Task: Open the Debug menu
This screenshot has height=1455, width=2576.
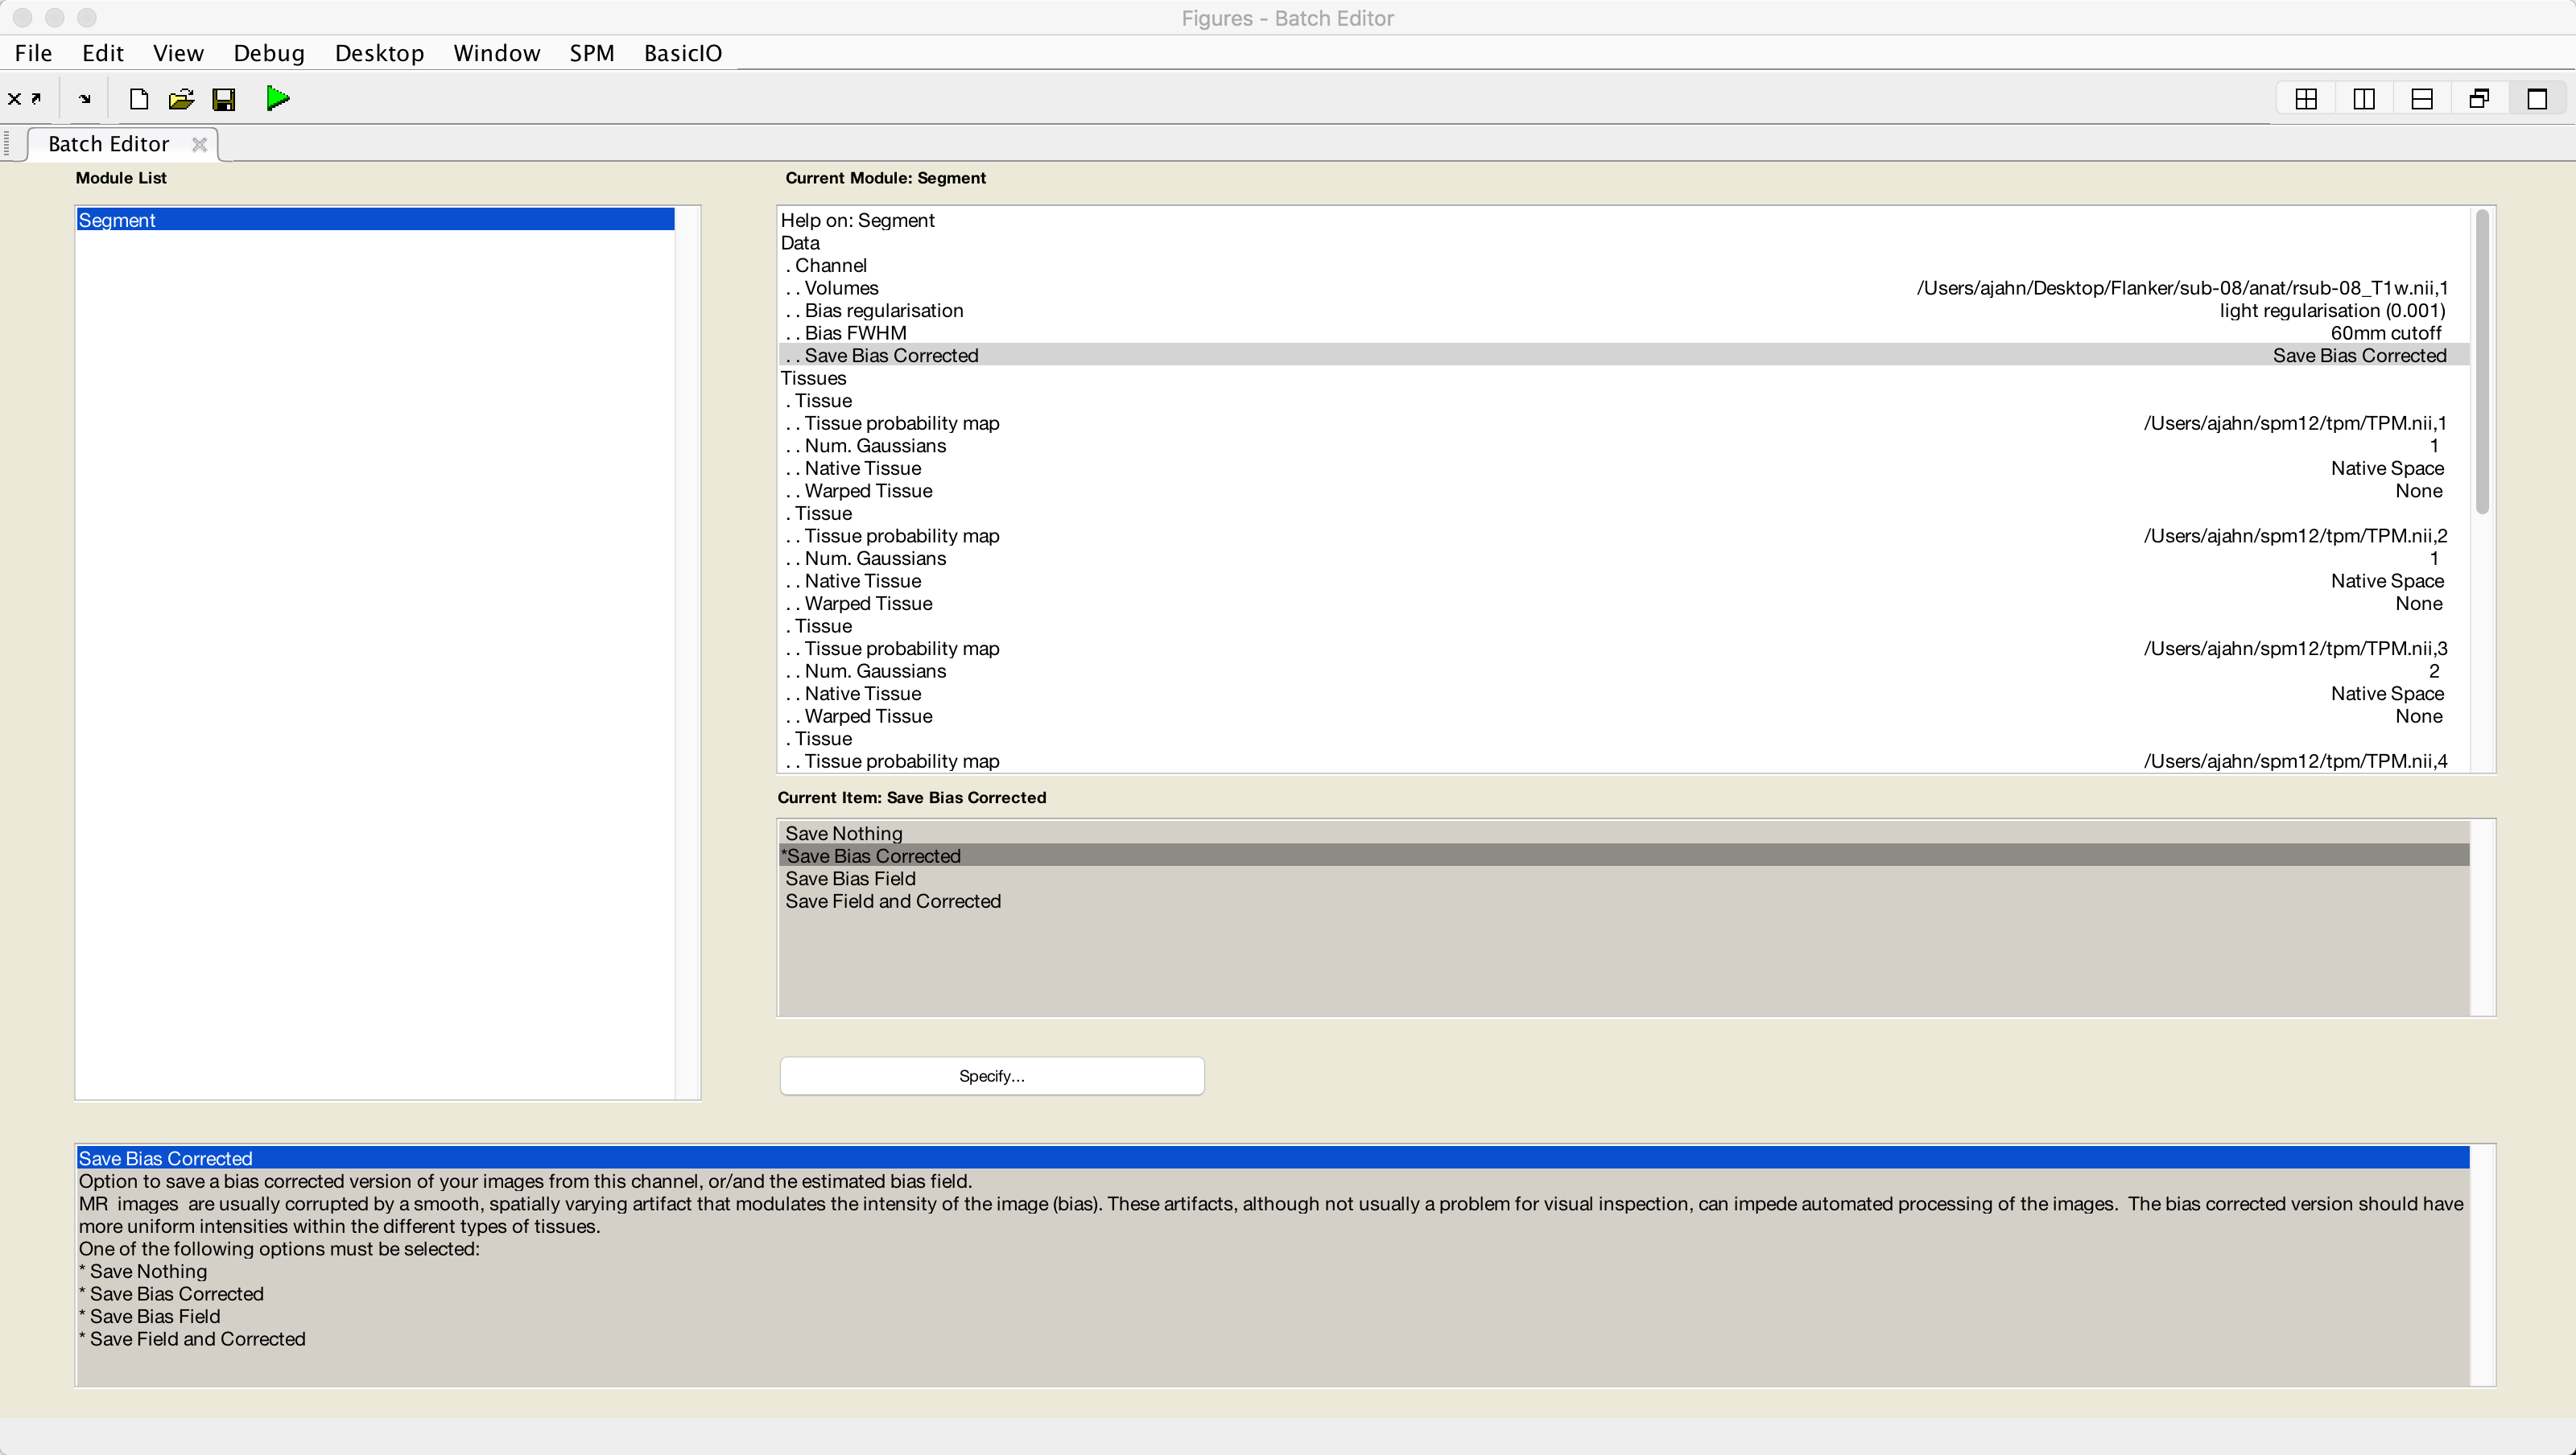Action: coord(269,53)
